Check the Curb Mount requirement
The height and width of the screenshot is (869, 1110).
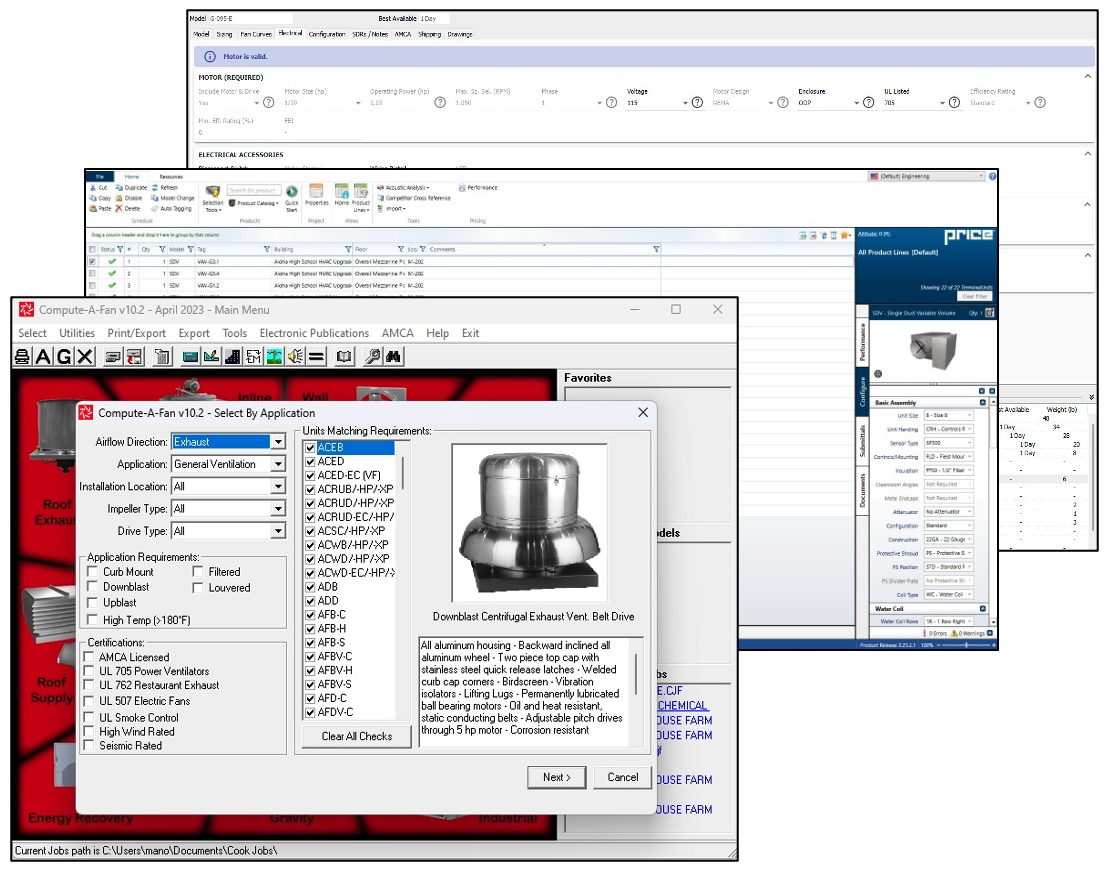93,572
